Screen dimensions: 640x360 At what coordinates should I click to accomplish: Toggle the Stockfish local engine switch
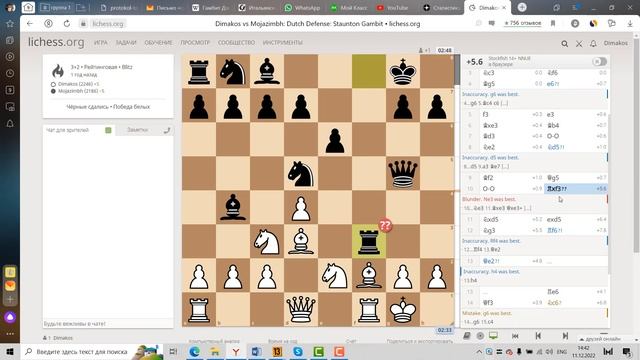599,61
